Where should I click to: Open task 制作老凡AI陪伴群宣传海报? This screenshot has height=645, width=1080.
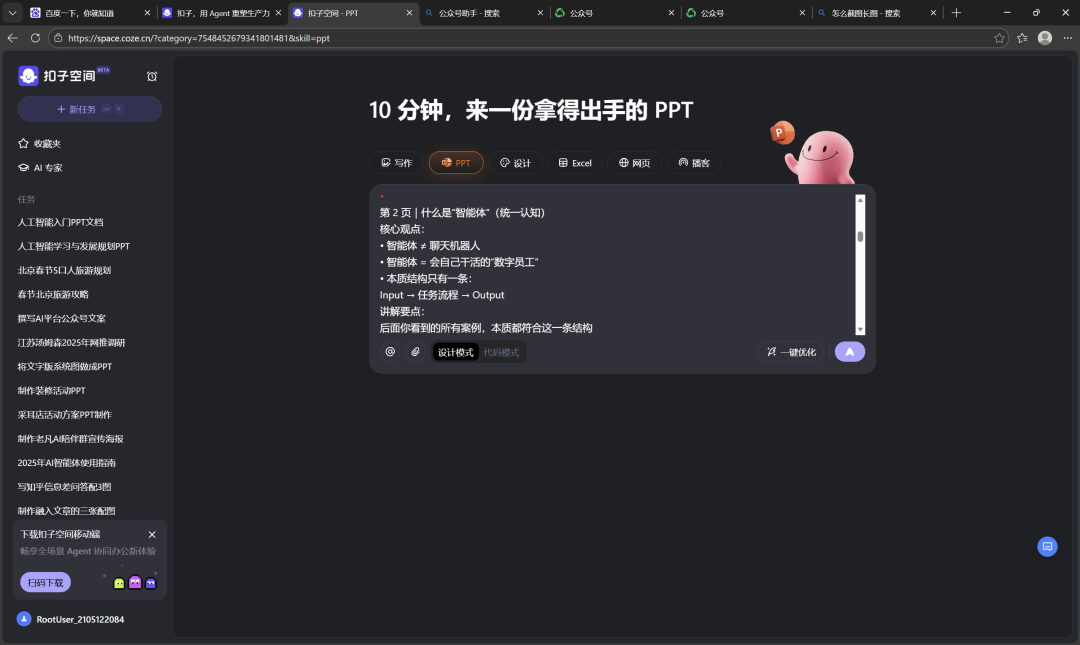click(x=70, y=439)
